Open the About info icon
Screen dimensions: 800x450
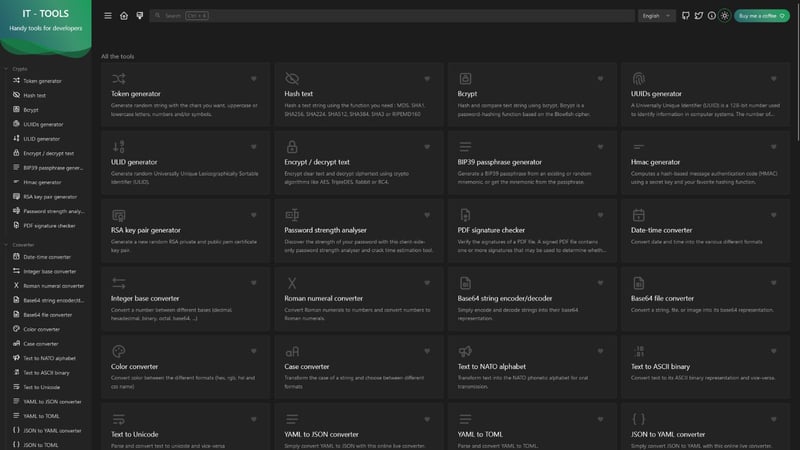[711, 16]
